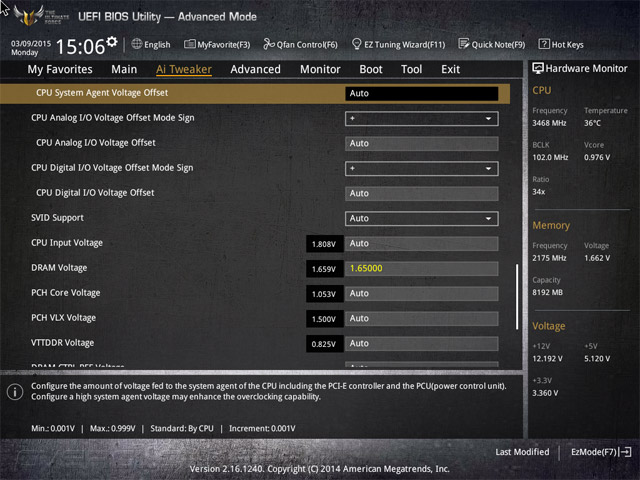Click the MyFavorite(F3) label
This screenshot has height=480, width=640.
point(224,44)
